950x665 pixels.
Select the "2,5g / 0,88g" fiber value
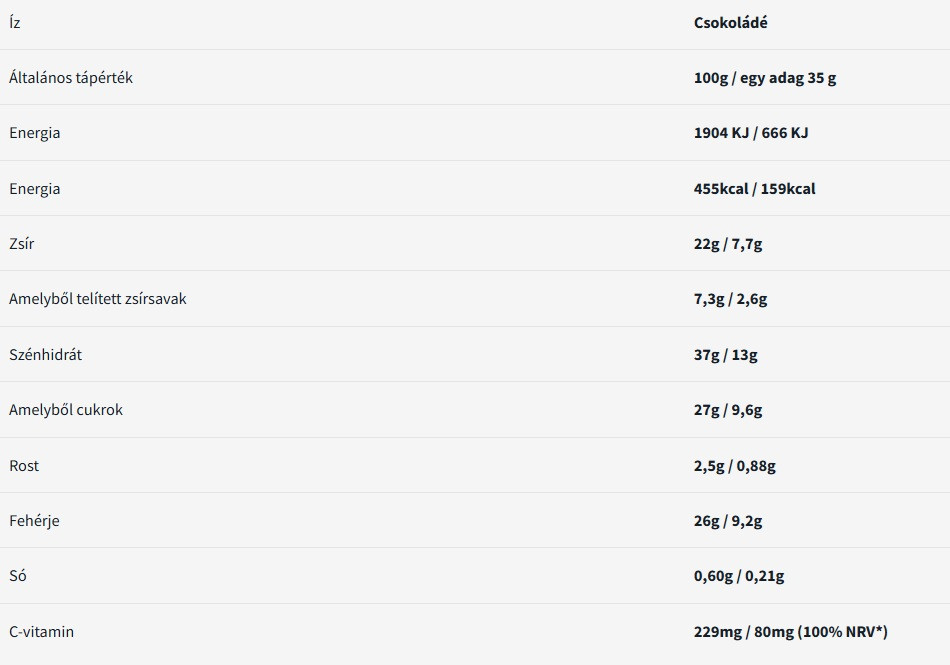tap(734, 466)
